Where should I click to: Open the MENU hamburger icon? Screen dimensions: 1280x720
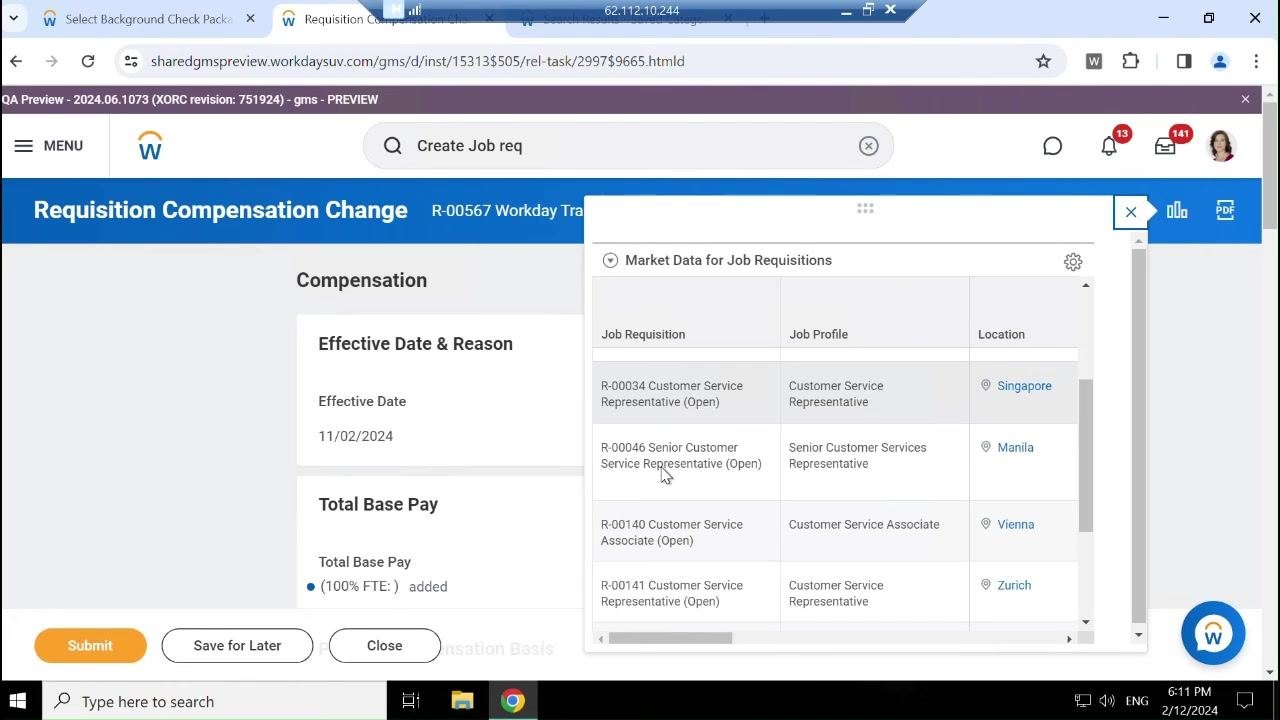[24, 146]
